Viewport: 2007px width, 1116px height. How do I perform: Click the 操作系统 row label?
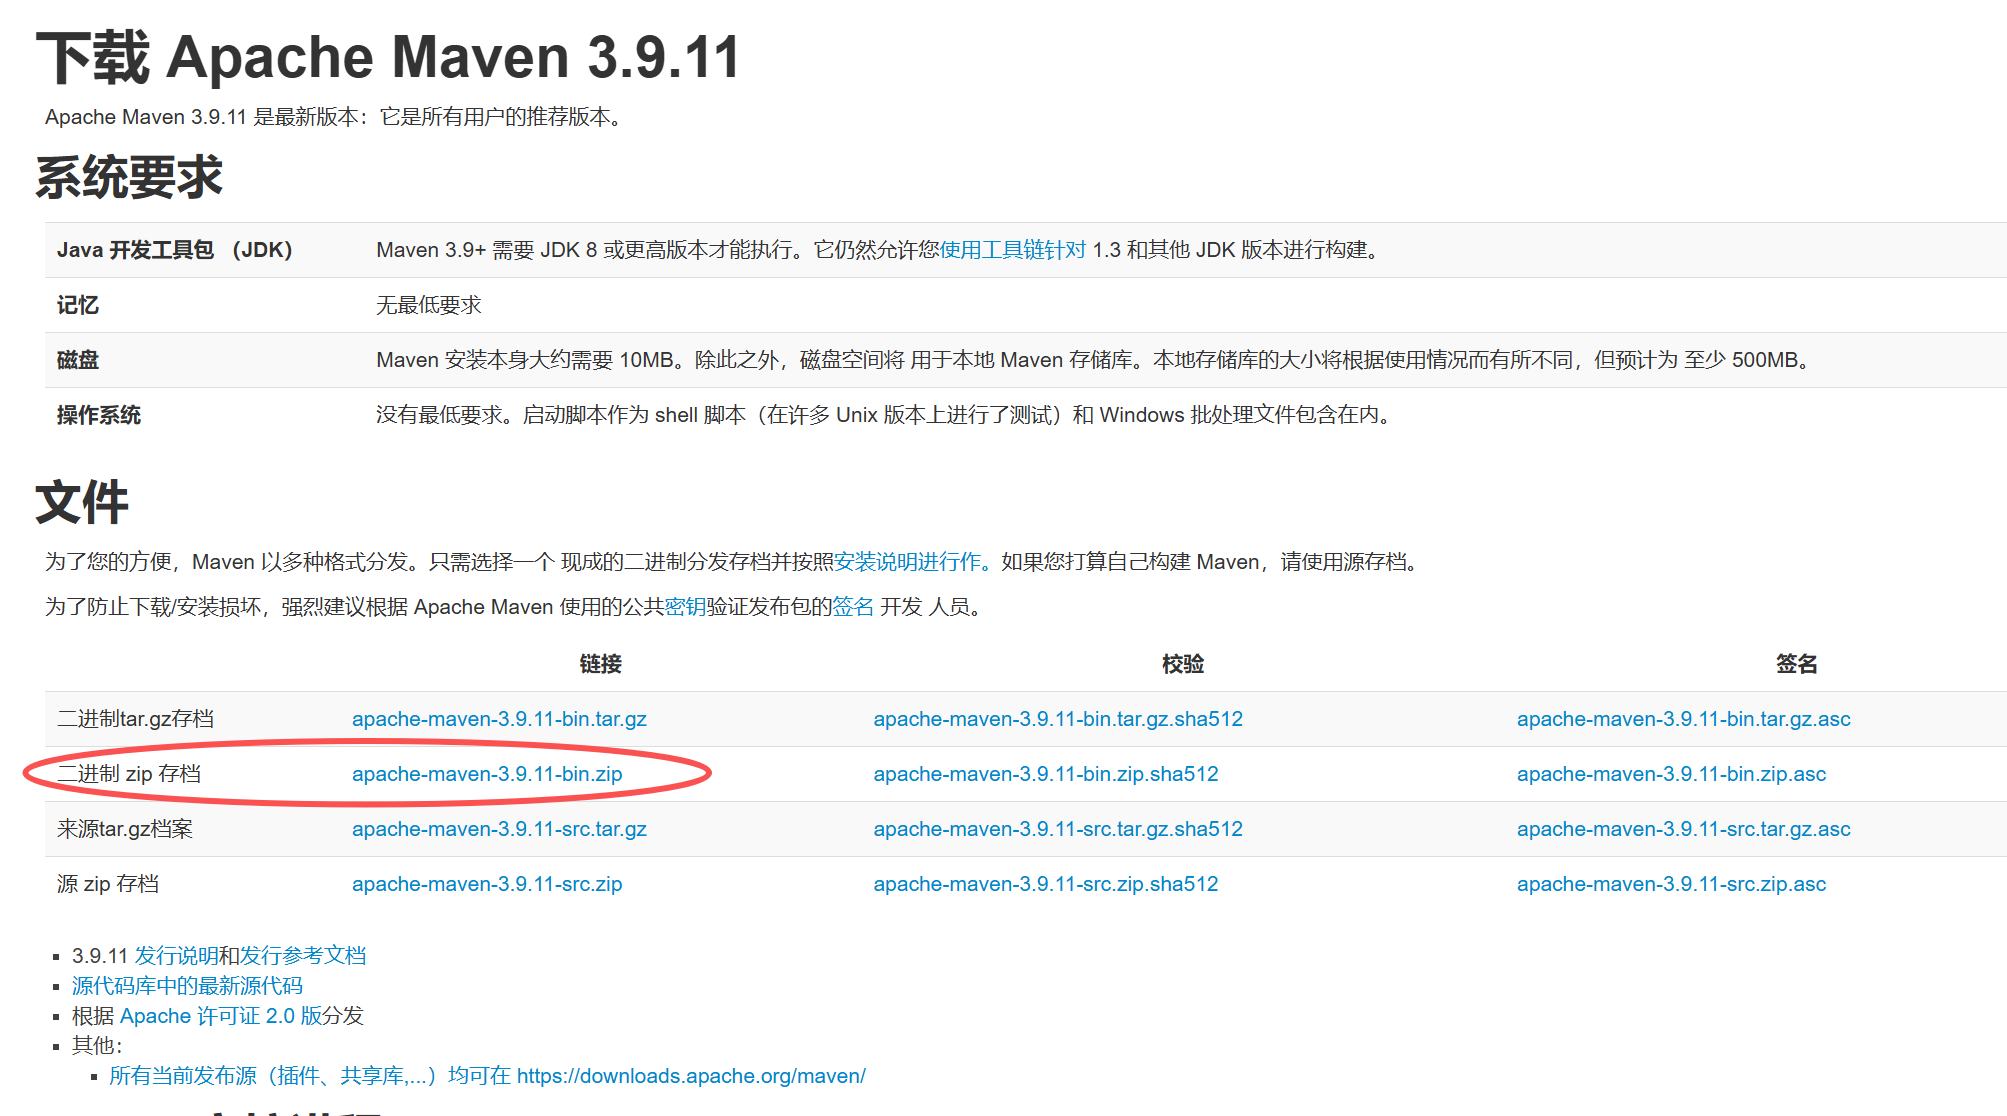tap(99, 415)
